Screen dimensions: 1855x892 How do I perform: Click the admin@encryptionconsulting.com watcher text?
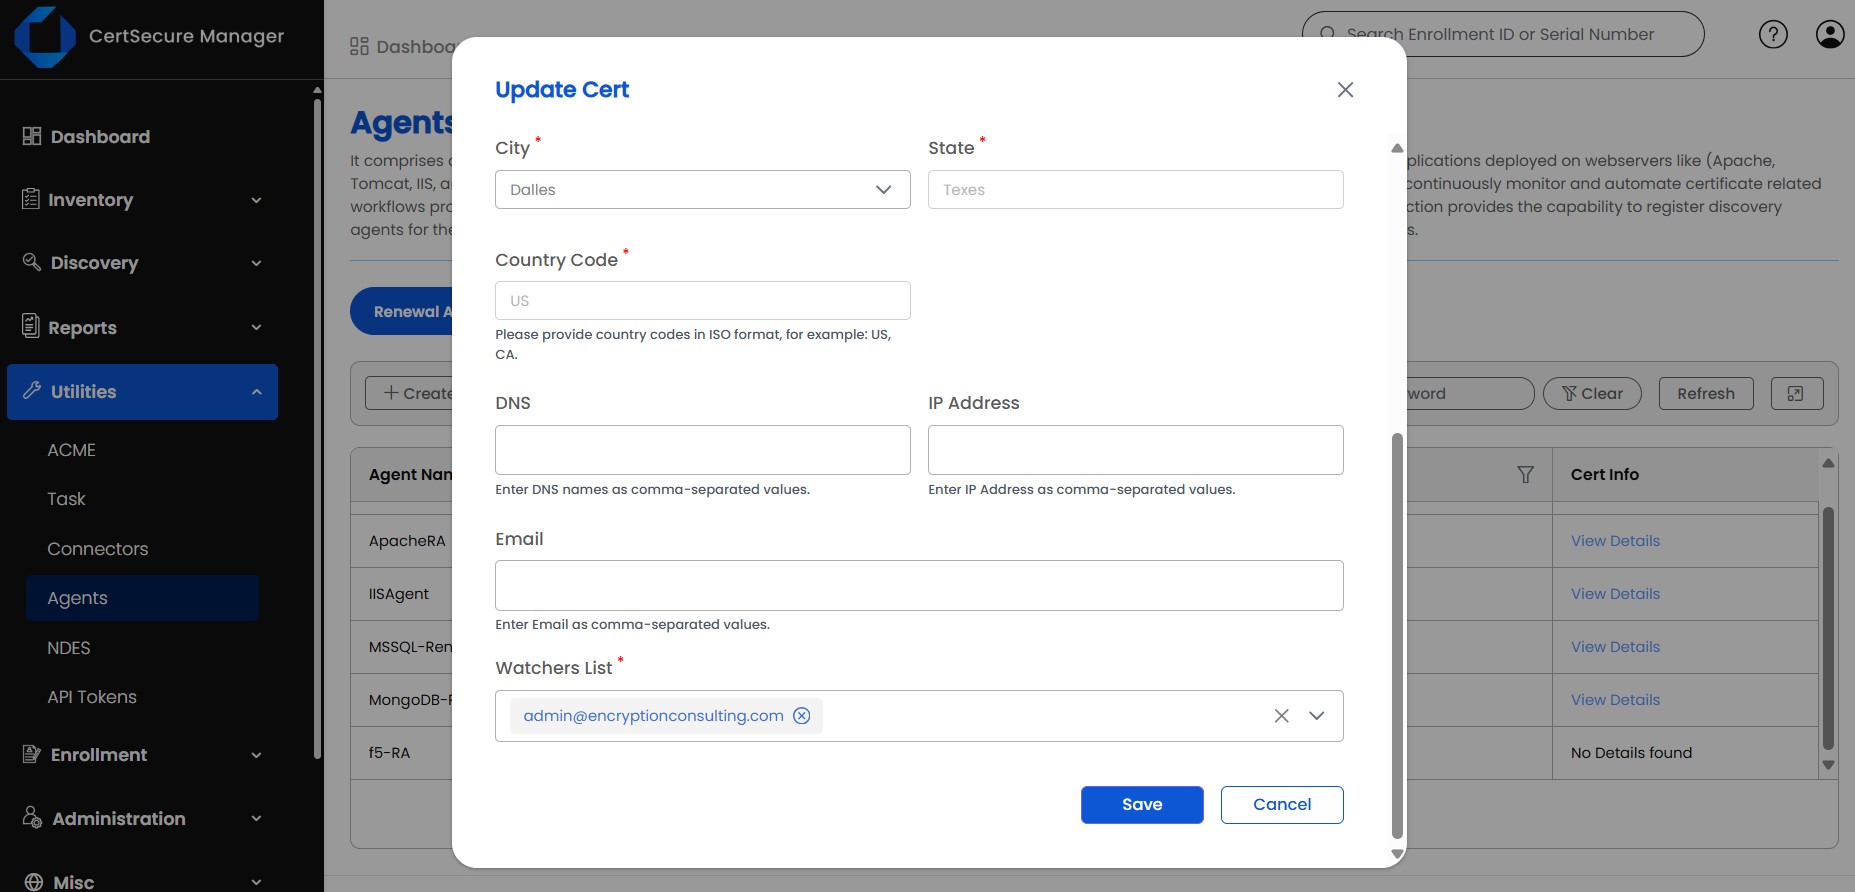pyautogui.click(x=653, y=716)
